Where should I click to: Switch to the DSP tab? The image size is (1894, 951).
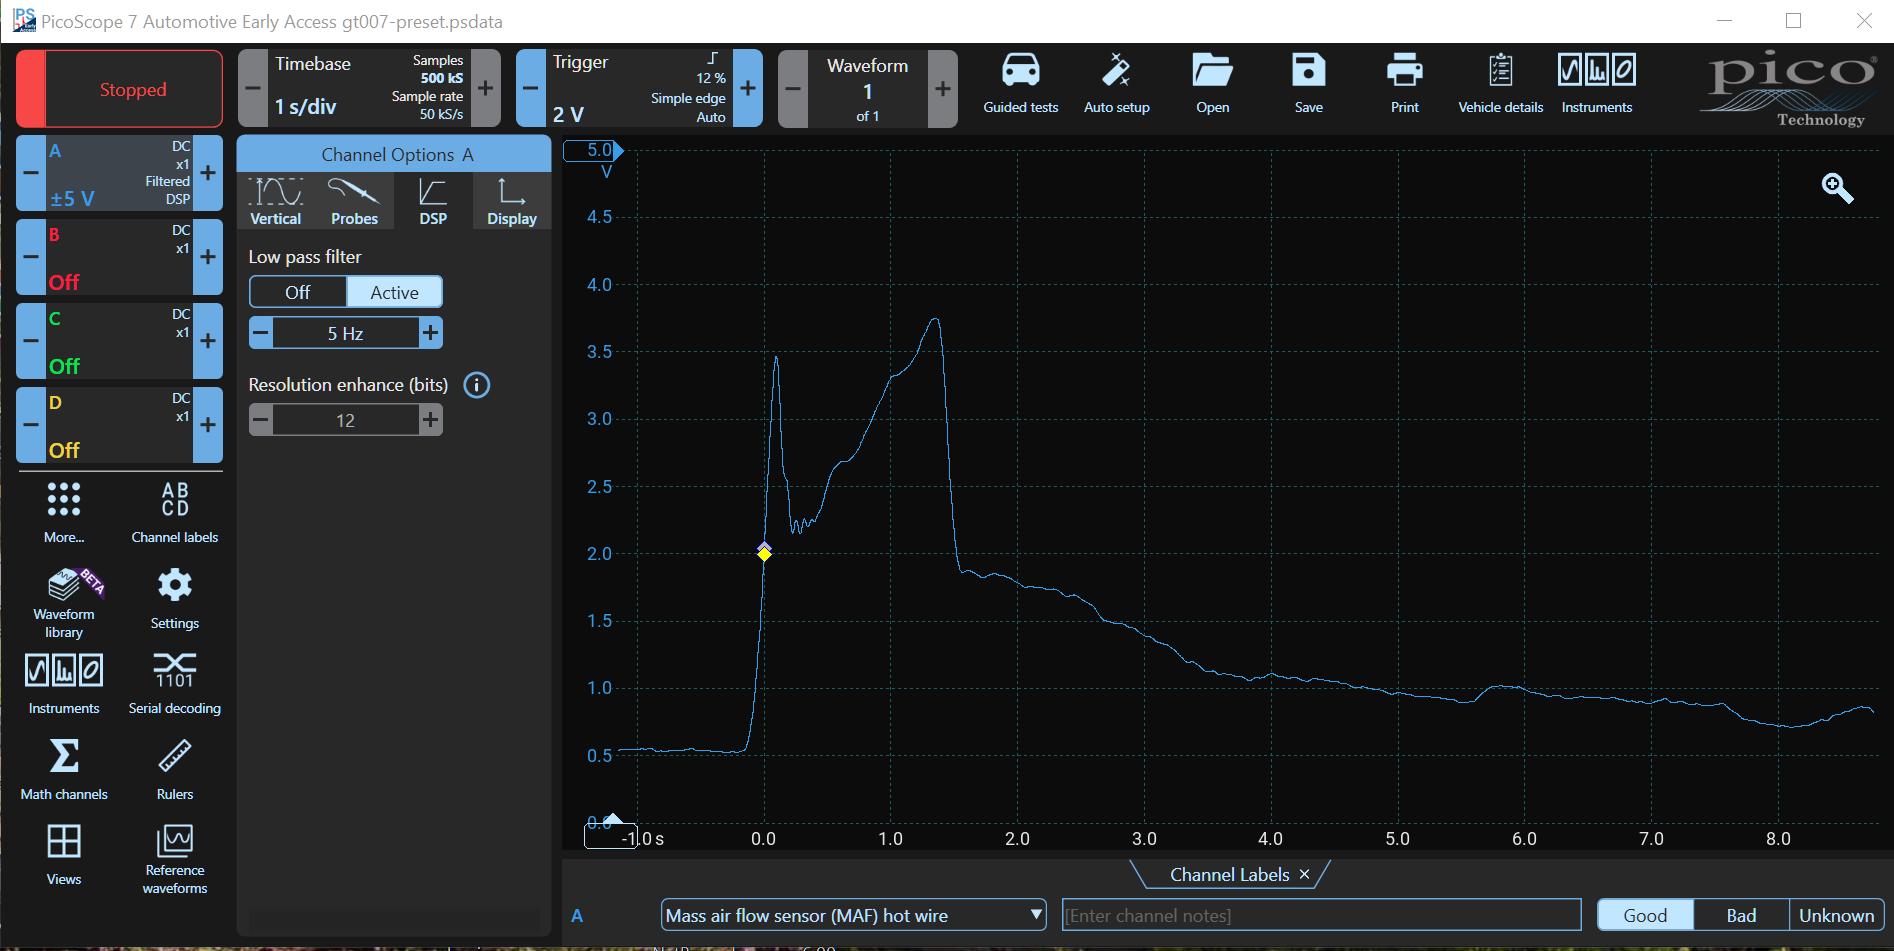pos(433,201)
